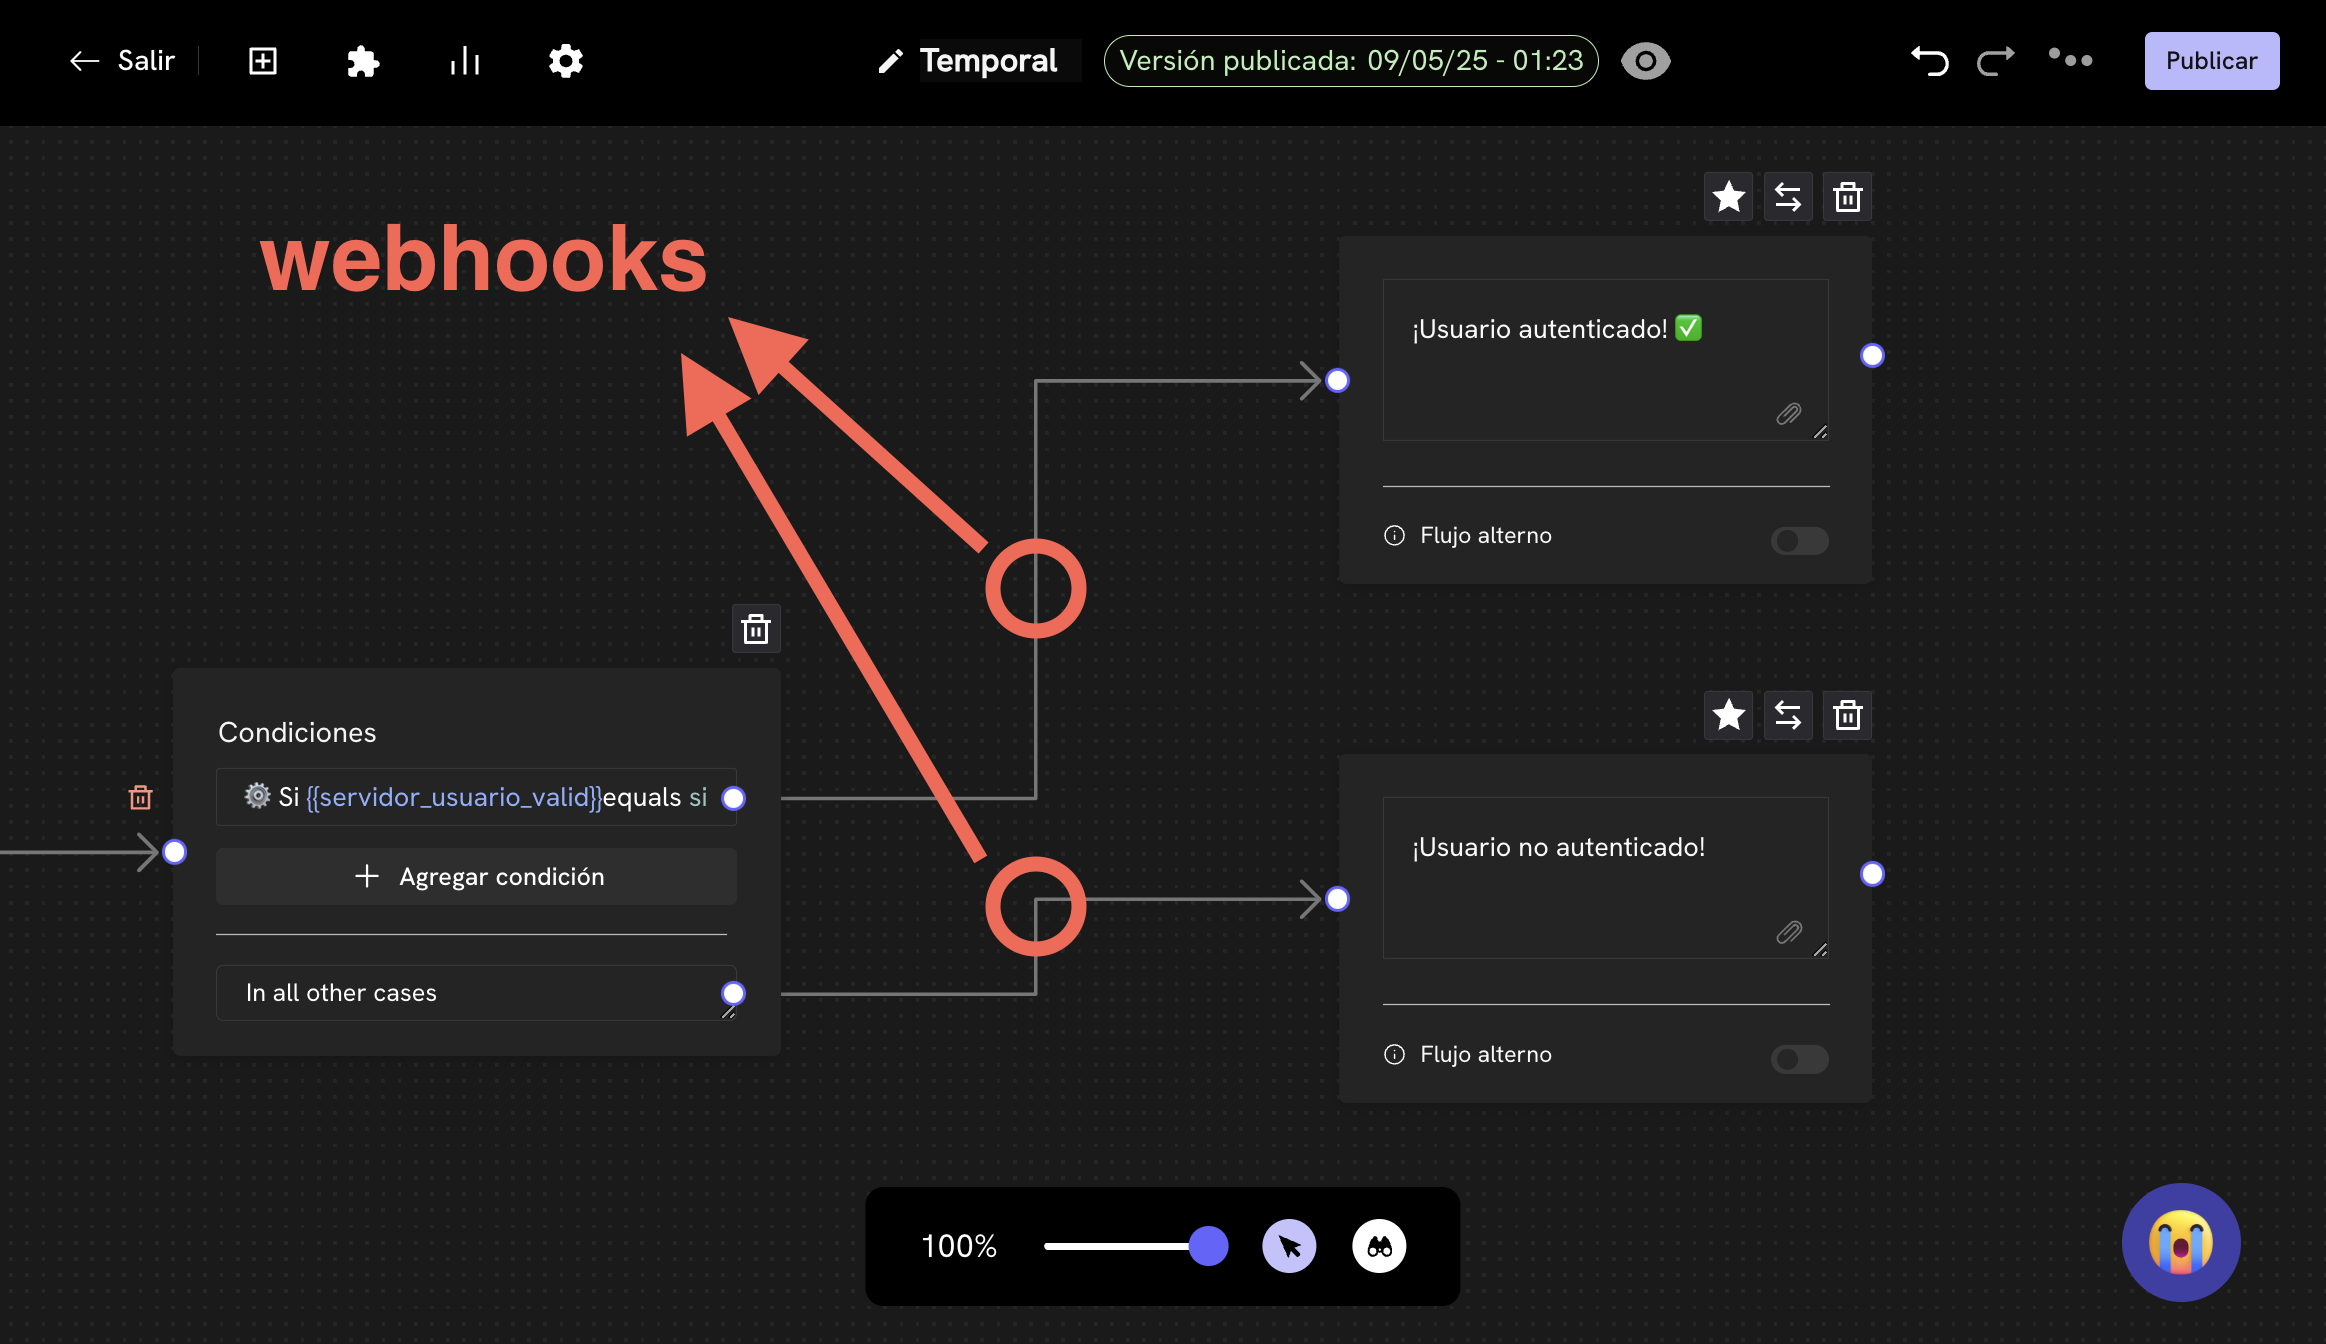Delete the Condiciones block via trash icon

click(756, 629)
